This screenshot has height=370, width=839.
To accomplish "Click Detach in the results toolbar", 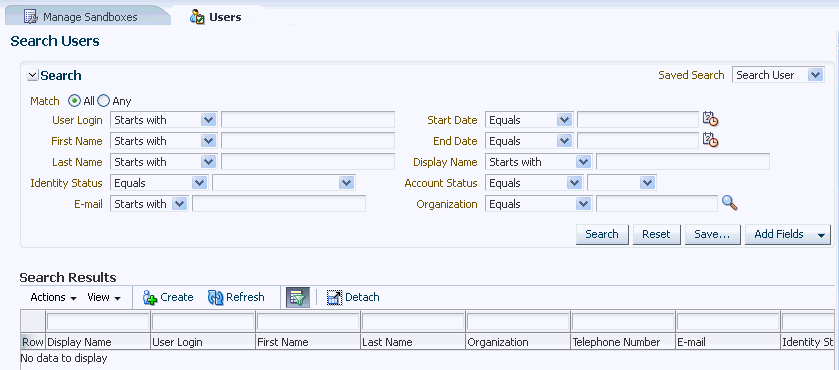I will click(x=353, y=297).
